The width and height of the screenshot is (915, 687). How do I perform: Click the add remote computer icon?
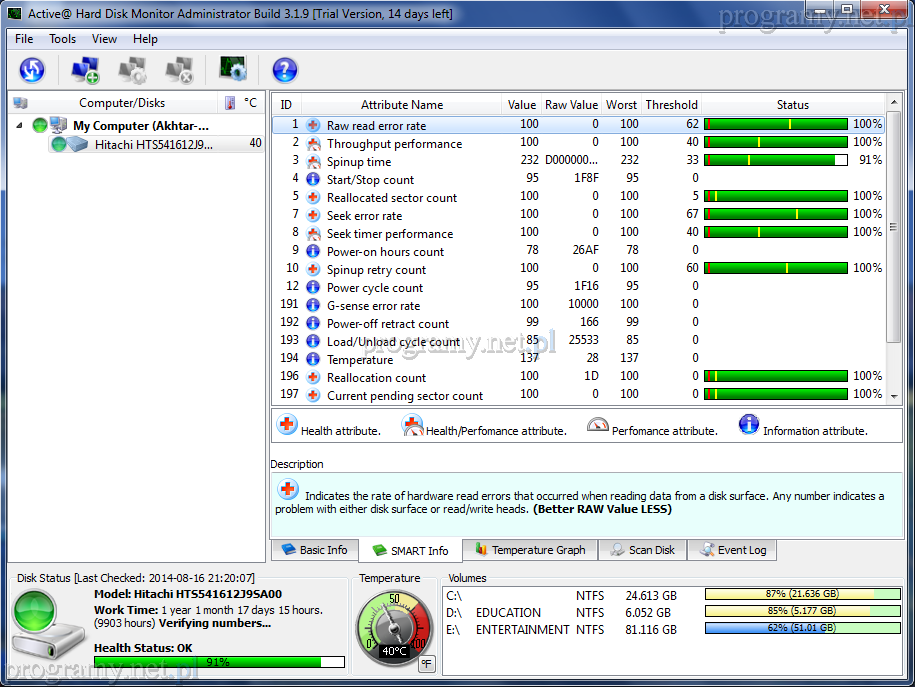85,69
